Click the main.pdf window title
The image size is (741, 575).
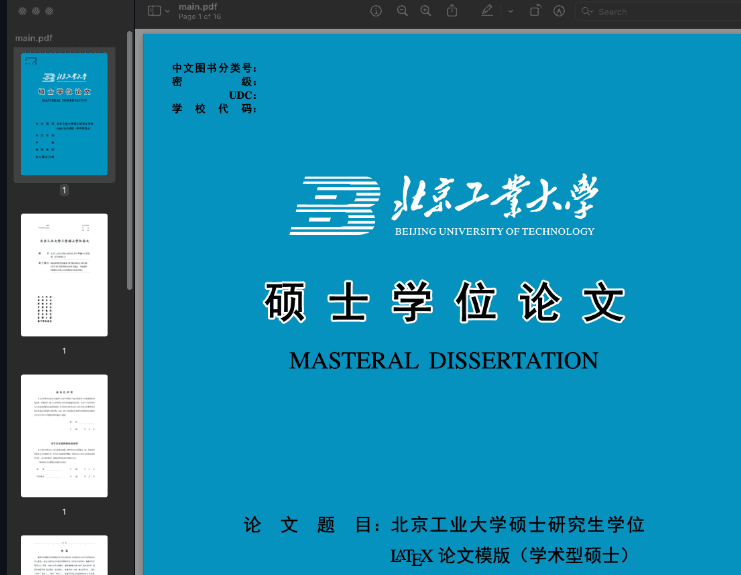198,7
